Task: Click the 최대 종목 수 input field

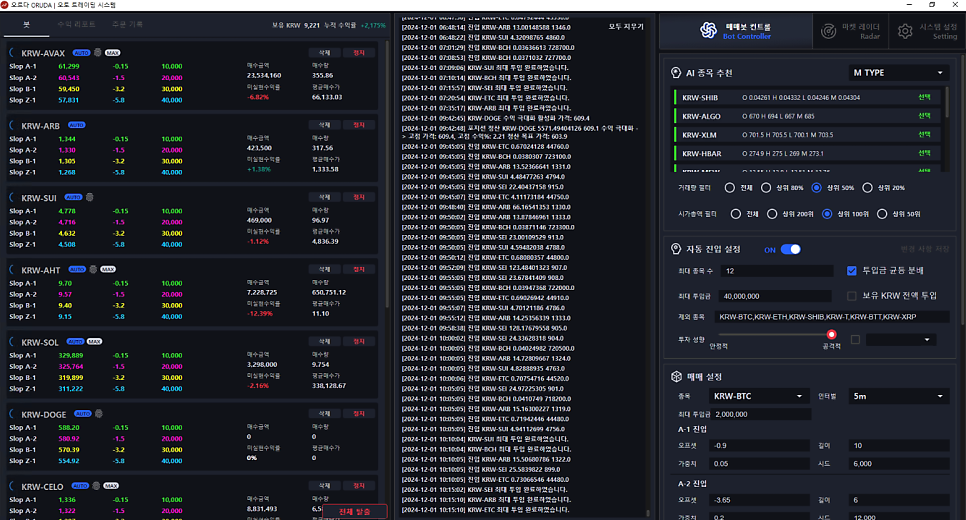Action: tap(777, 270)
